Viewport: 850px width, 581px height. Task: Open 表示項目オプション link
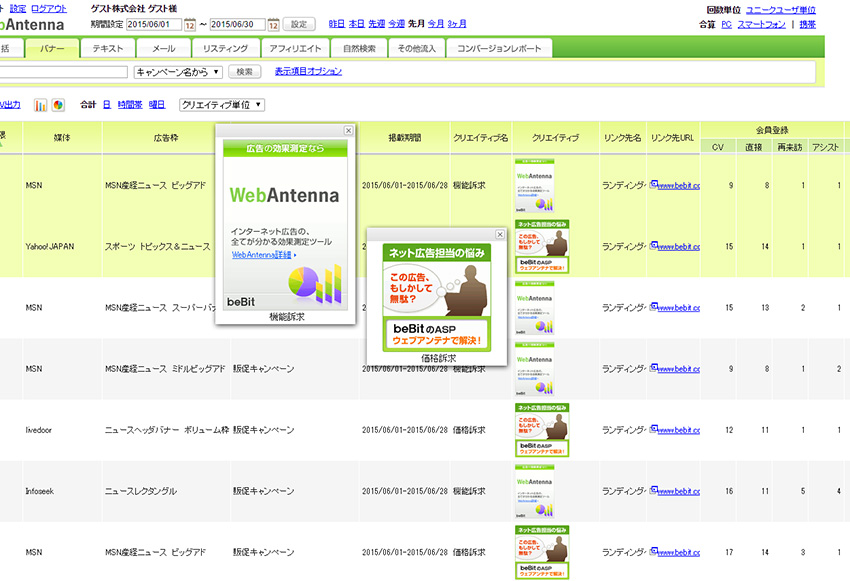(308, 72)
